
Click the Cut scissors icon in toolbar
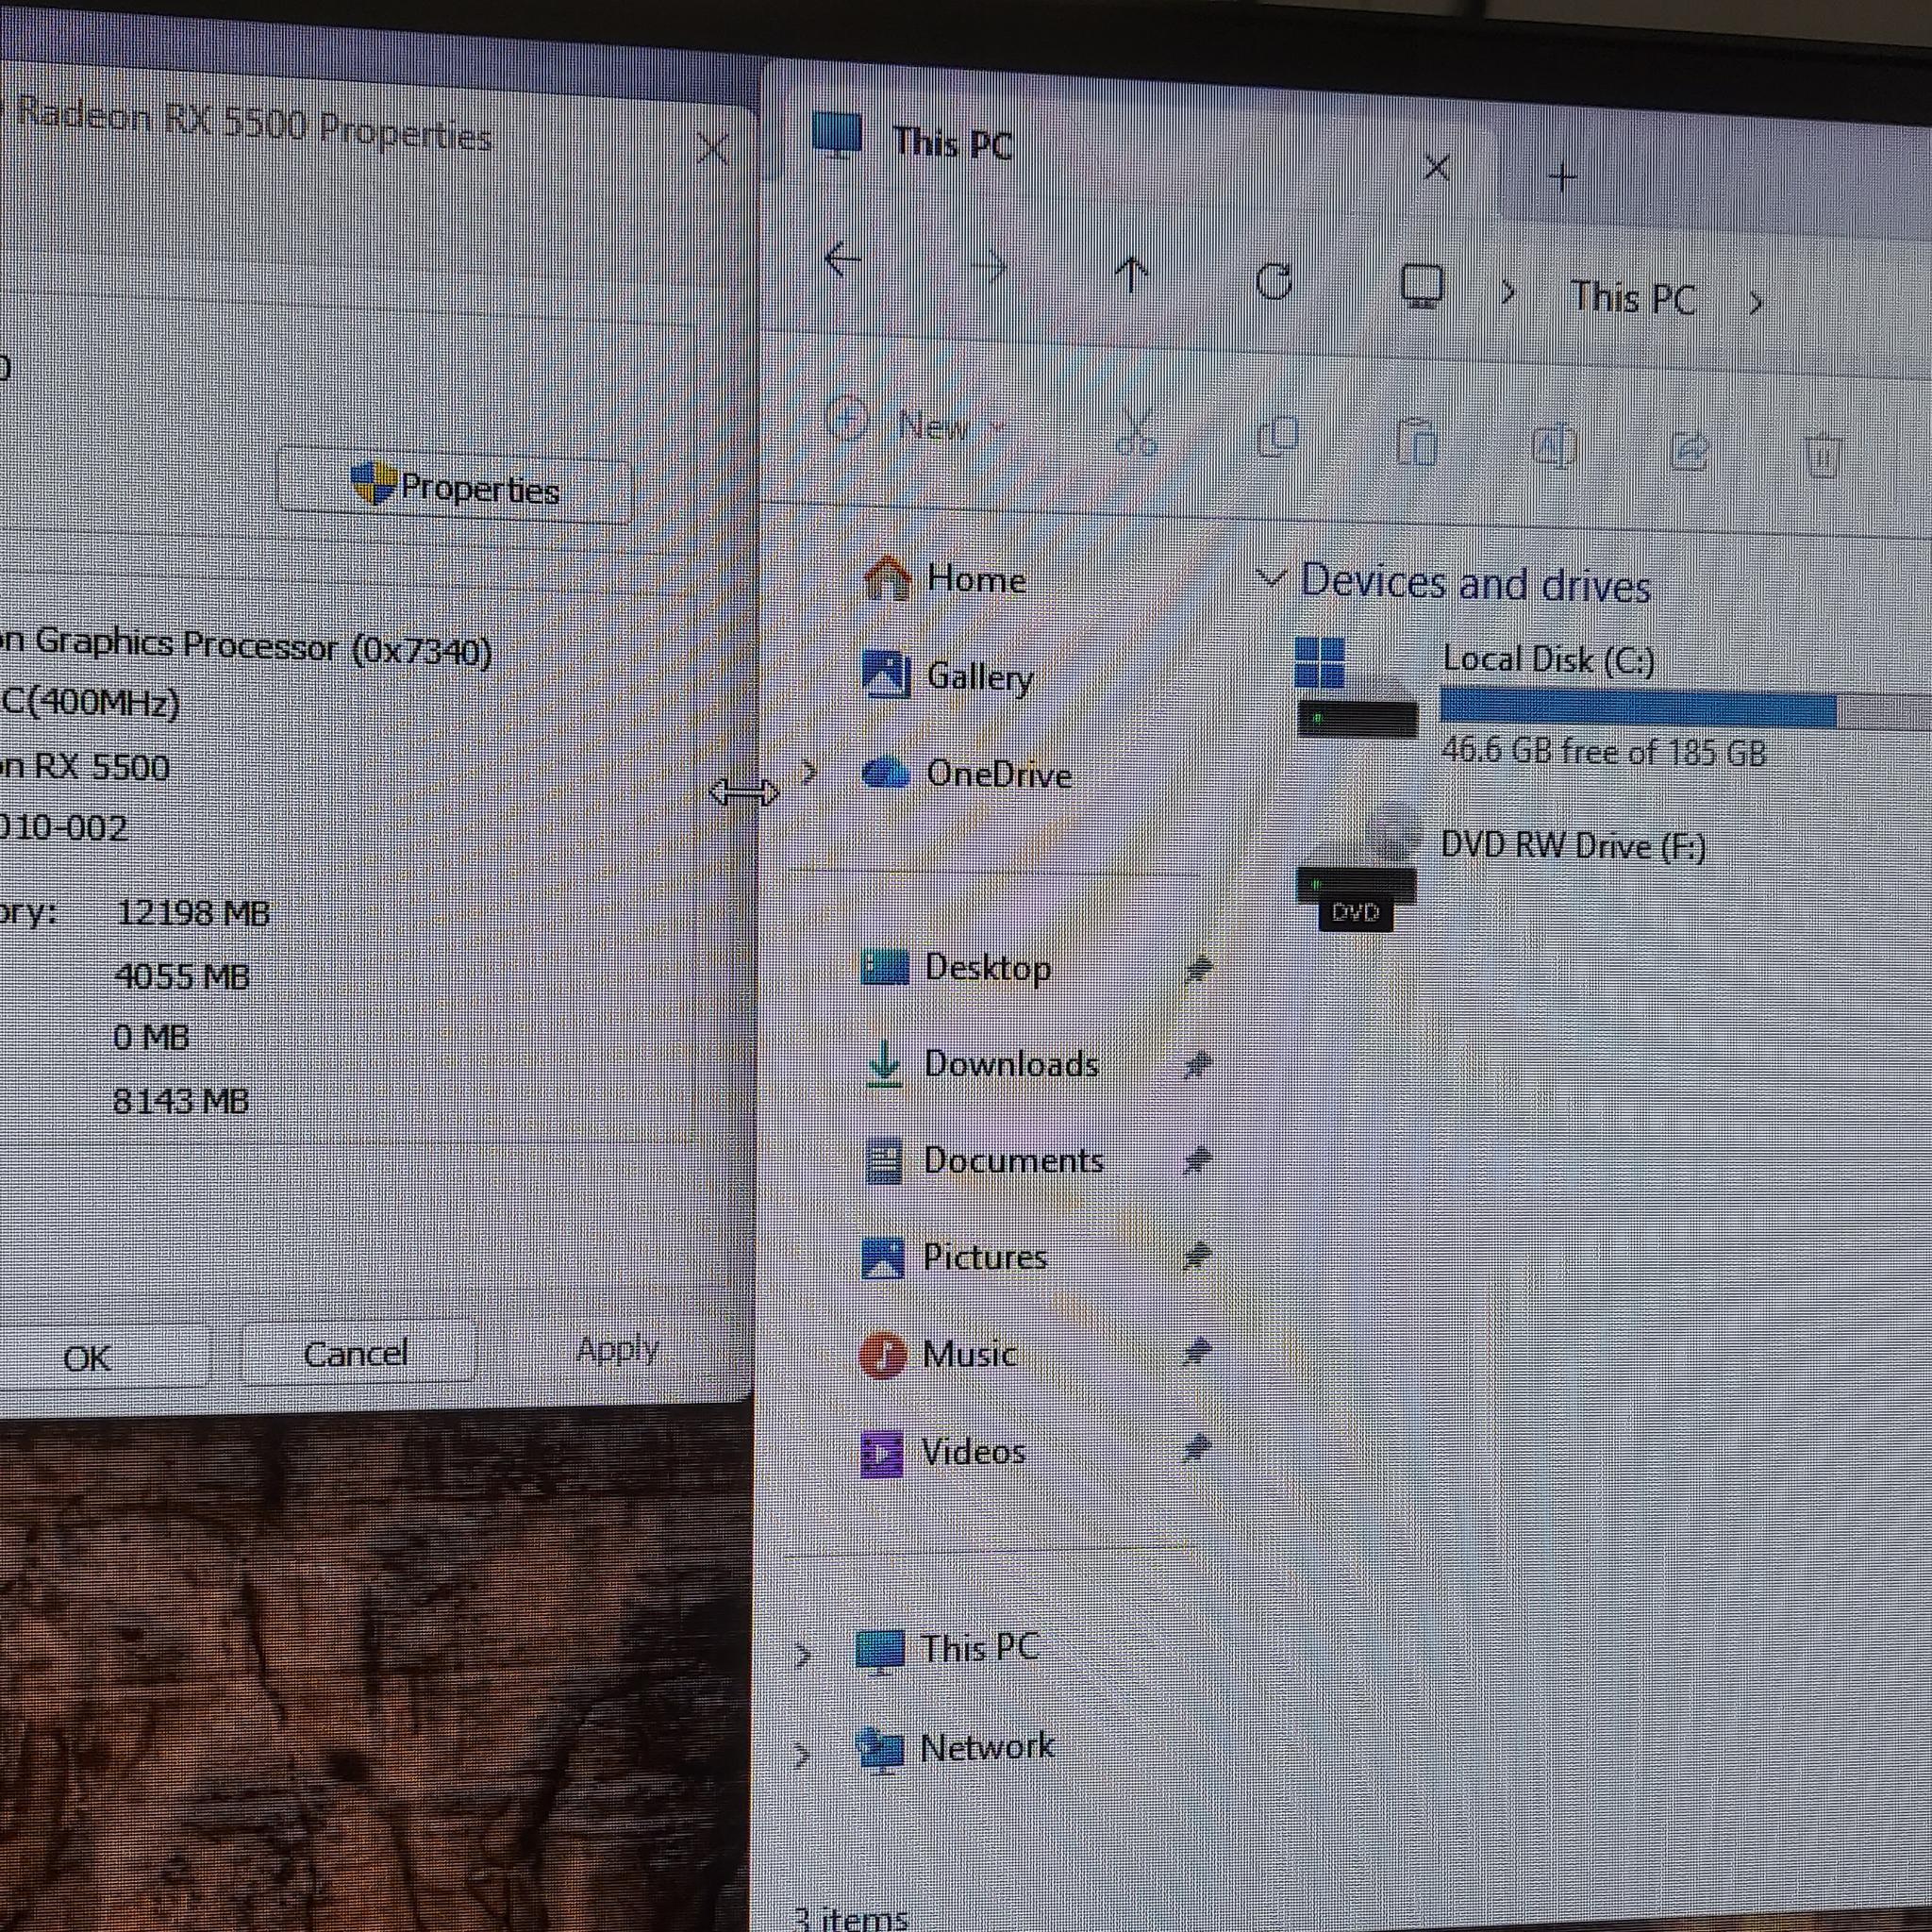tap(1137, 433)
